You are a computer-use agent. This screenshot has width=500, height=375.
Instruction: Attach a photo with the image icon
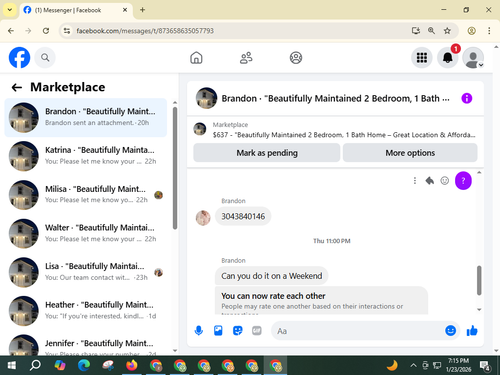click(x=218, y=331)
